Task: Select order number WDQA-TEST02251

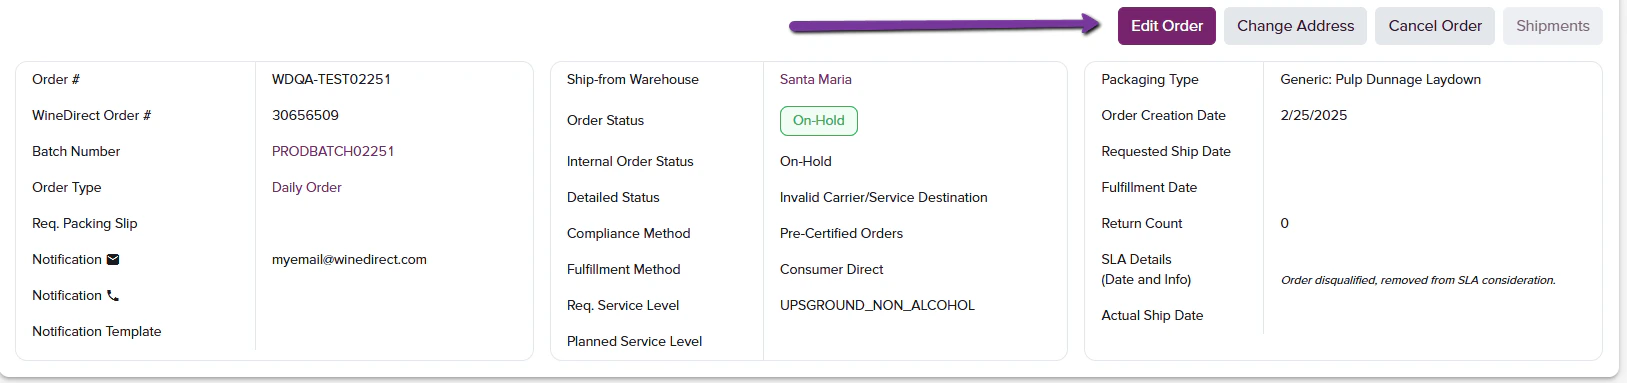Action: pos(331,79)
